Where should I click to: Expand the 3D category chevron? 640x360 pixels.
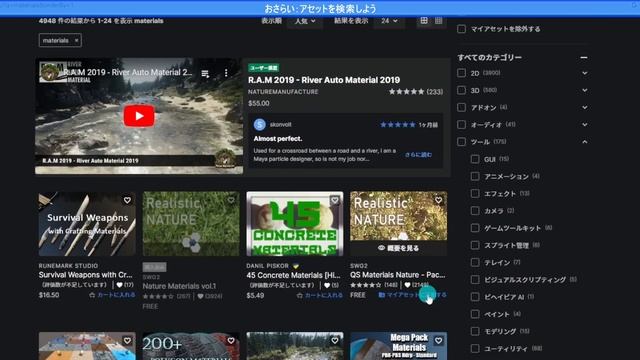tap(584, 90)
